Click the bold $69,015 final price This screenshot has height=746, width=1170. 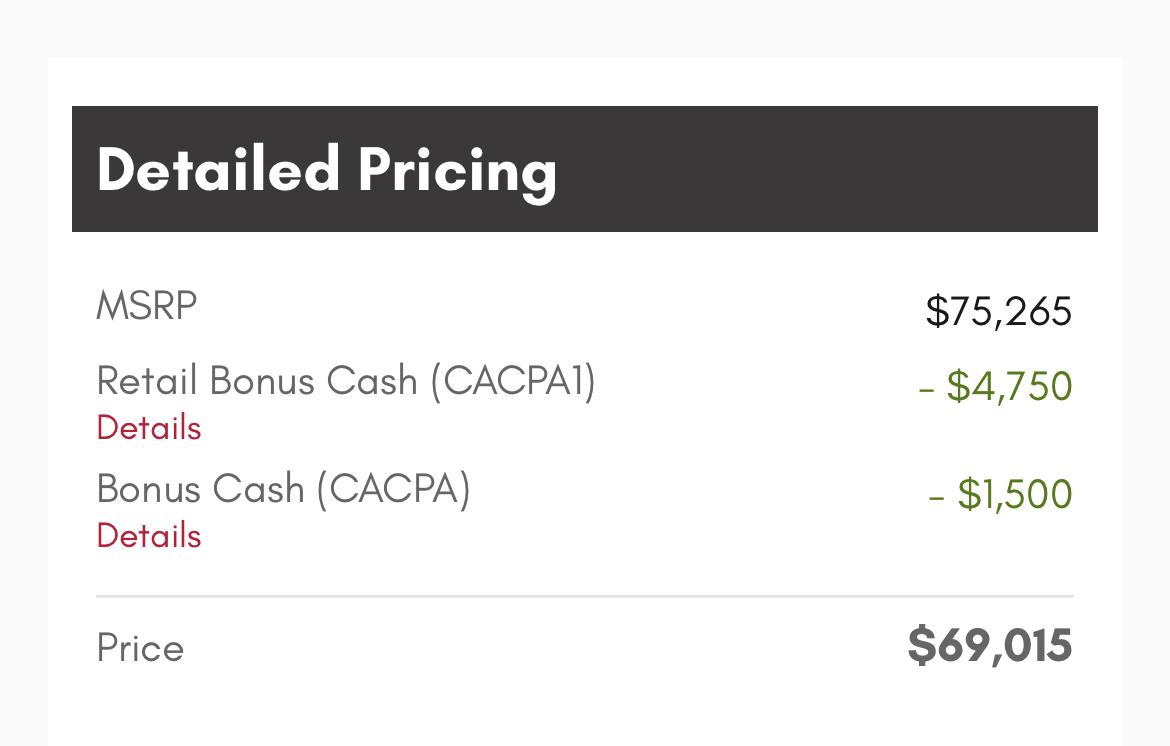tap(990, 645)
